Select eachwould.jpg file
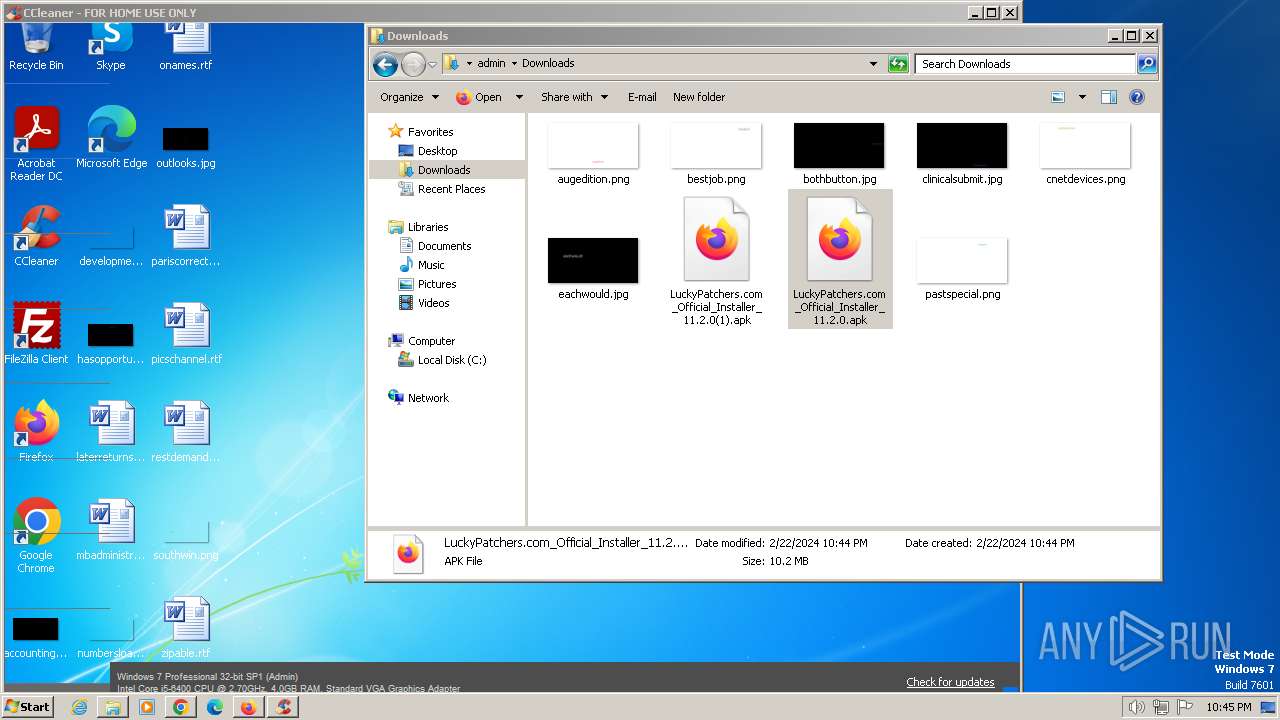 coord(593,269)
